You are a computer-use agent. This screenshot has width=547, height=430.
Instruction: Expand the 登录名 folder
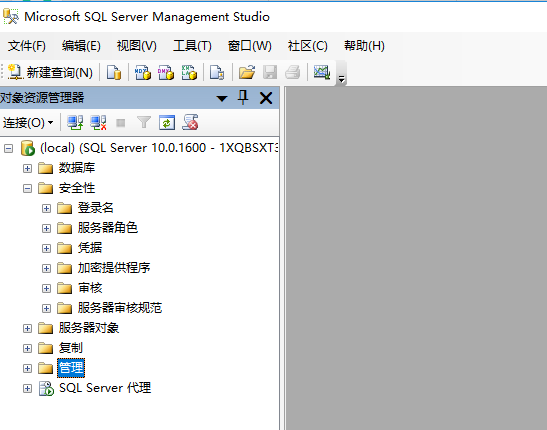pyautogui.click(x=46, y=209)
